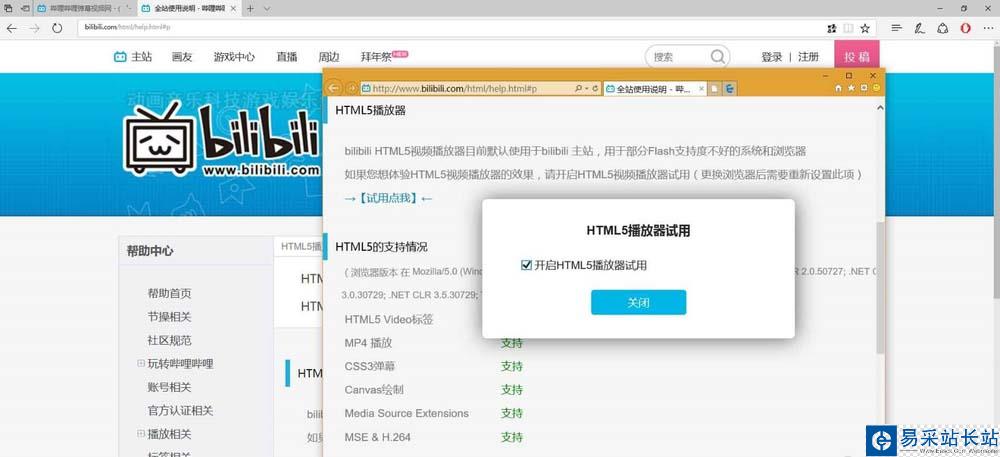Viewport: 1000px width, 457px height.
Task: Open 官方认证相关 in help sidebar
Action: click(180, 410)
